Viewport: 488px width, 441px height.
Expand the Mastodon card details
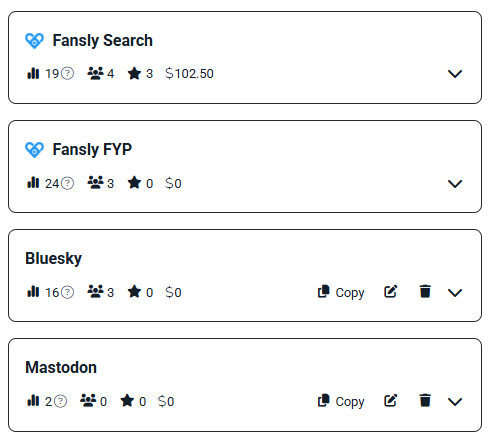455,402
